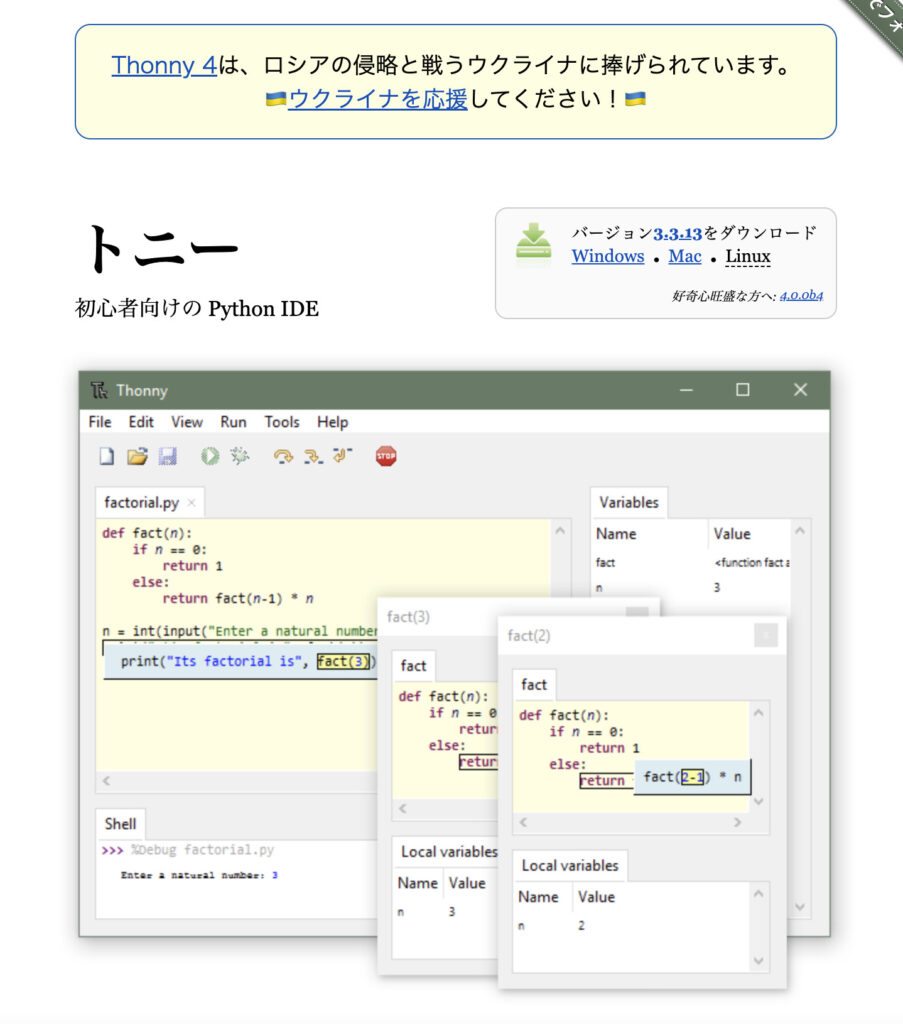903x1024 pixels.
Task: Follow the Thonny 4 link in the banner
Action: click(163, 65)
